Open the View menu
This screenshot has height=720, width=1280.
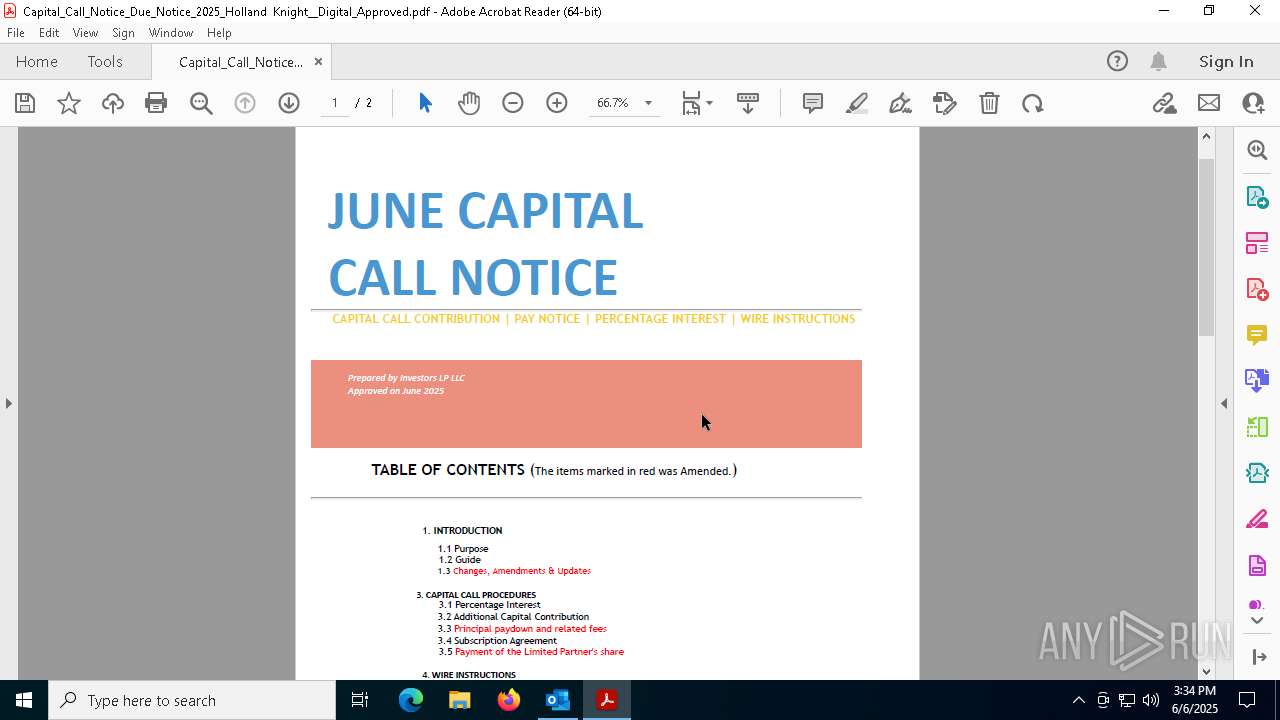point(86,33)
